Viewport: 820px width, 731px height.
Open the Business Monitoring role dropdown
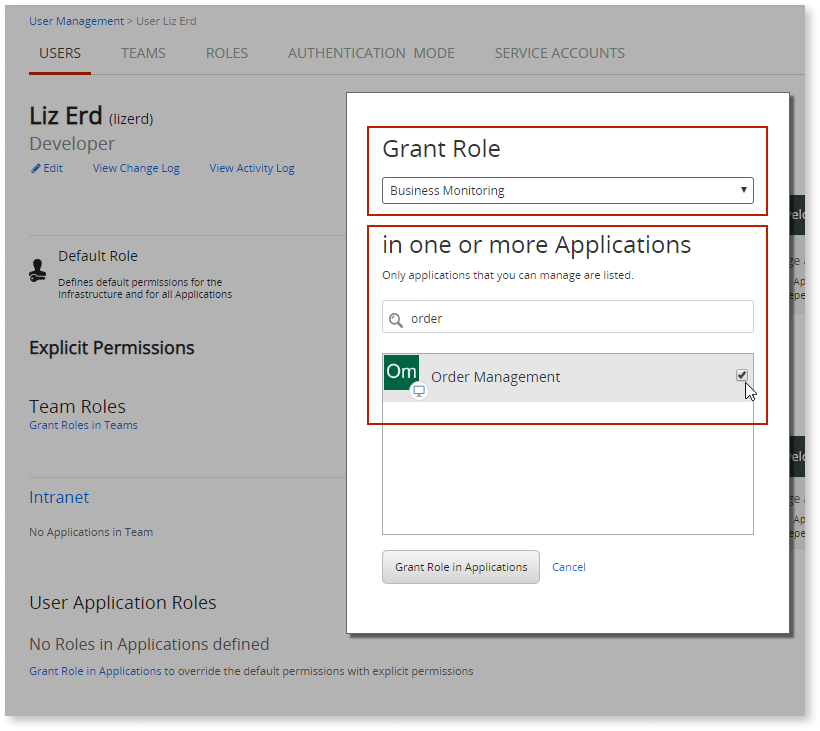pyautogui.click(x=744, y=190)
